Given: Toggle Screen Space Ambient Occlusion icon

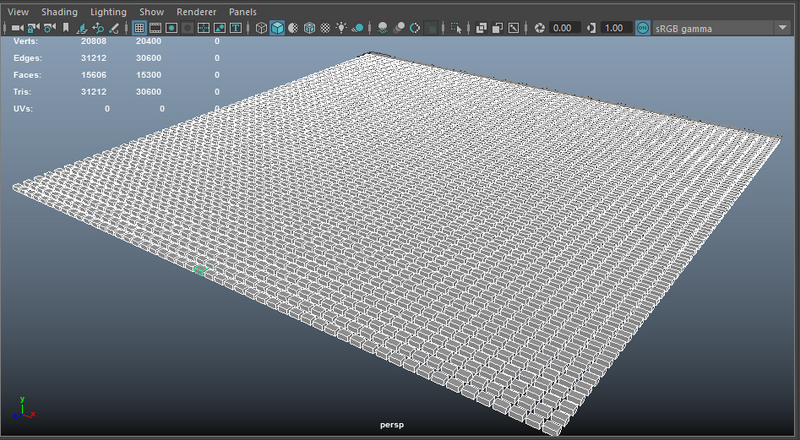Looking at the screenshot, I should tap(383, 28).
